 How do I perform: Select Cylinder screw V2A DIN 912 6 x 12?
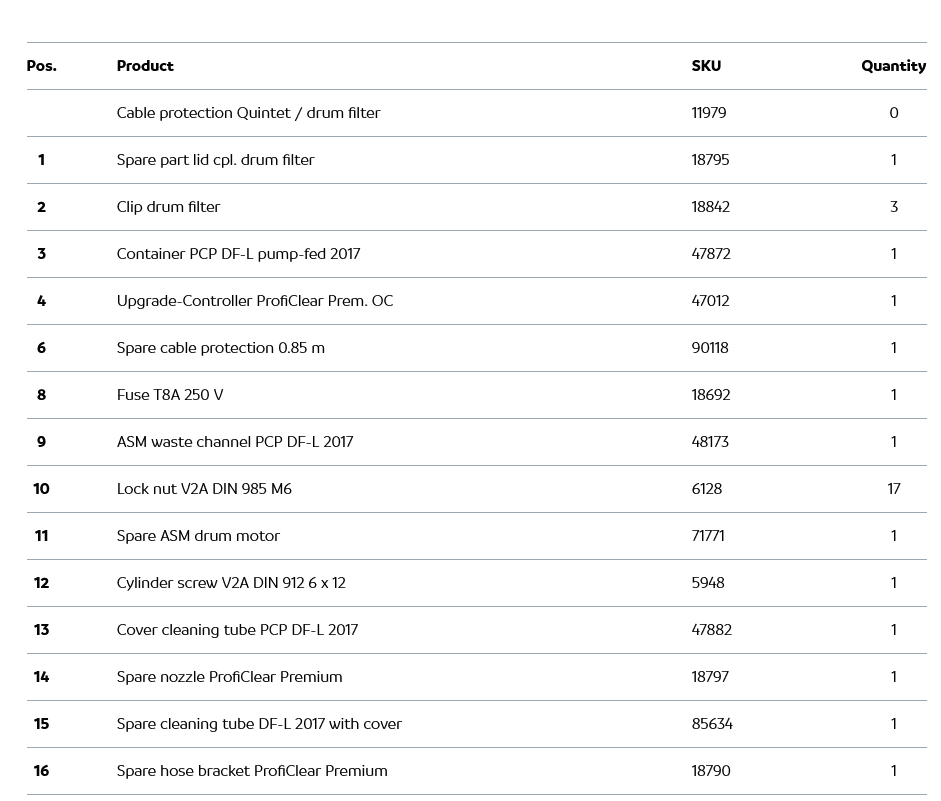pos(231,583)
